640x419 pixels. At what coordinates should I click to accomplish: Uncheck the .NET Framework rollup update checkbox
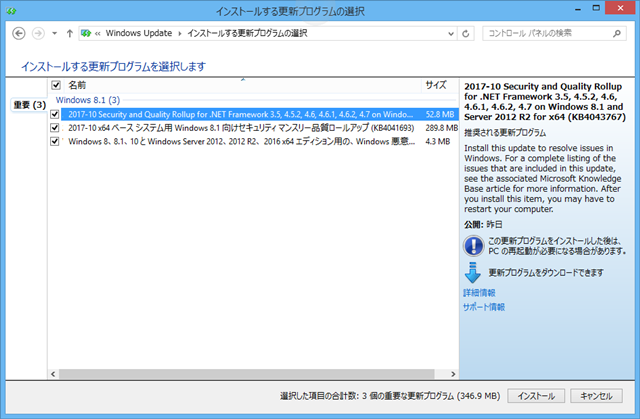55,114
